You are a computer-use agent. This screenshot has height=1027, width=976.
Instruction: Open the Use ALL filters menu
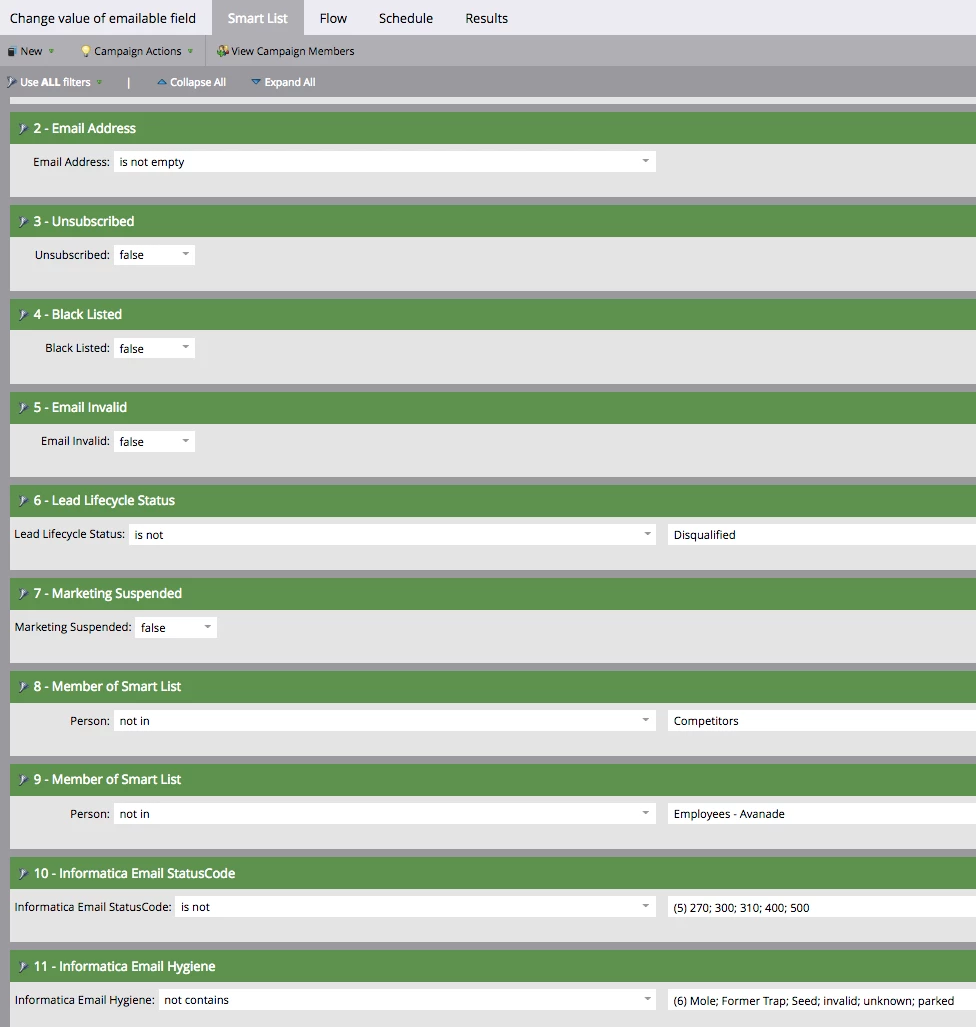(55, 82)
